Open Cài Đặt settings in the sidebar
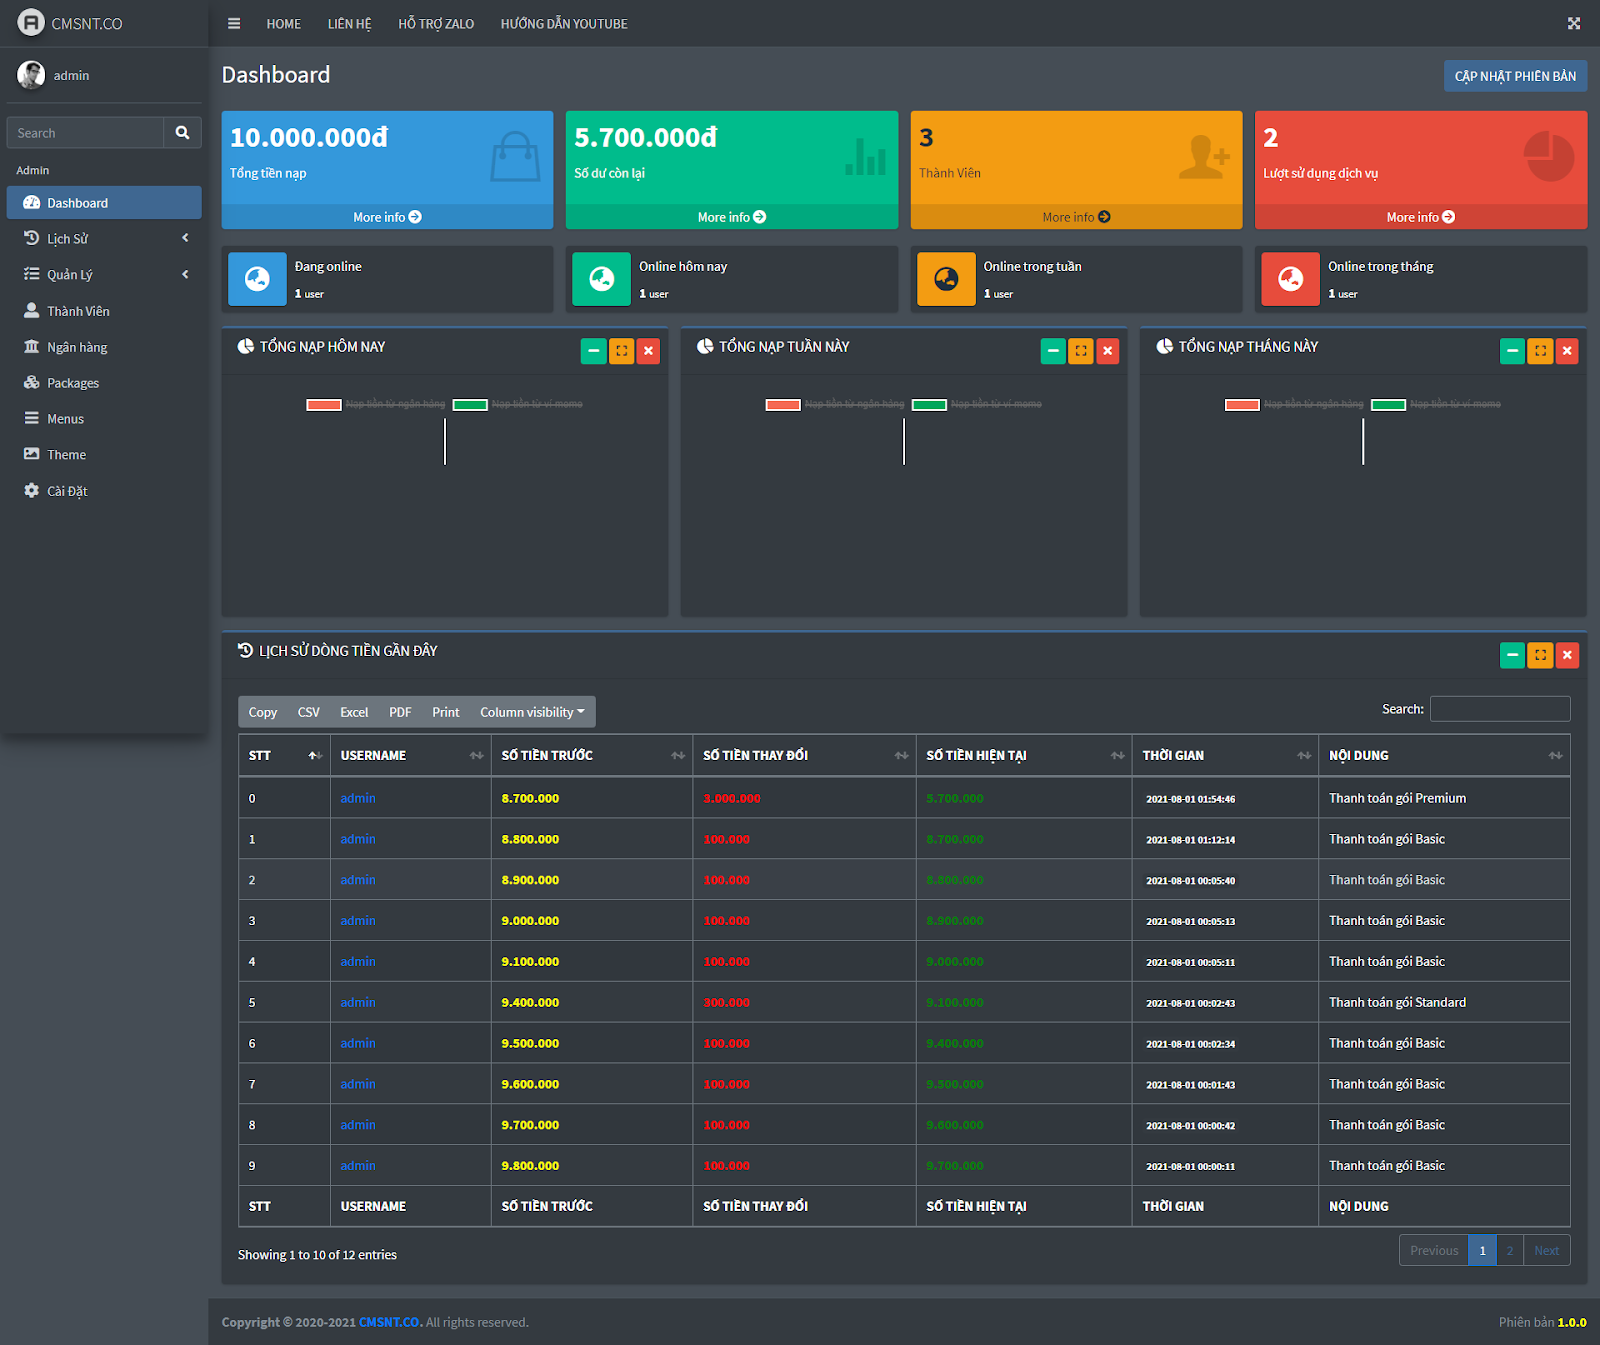The width and height of the screenshot is (1600, 1345). click(x=104, y=491)
